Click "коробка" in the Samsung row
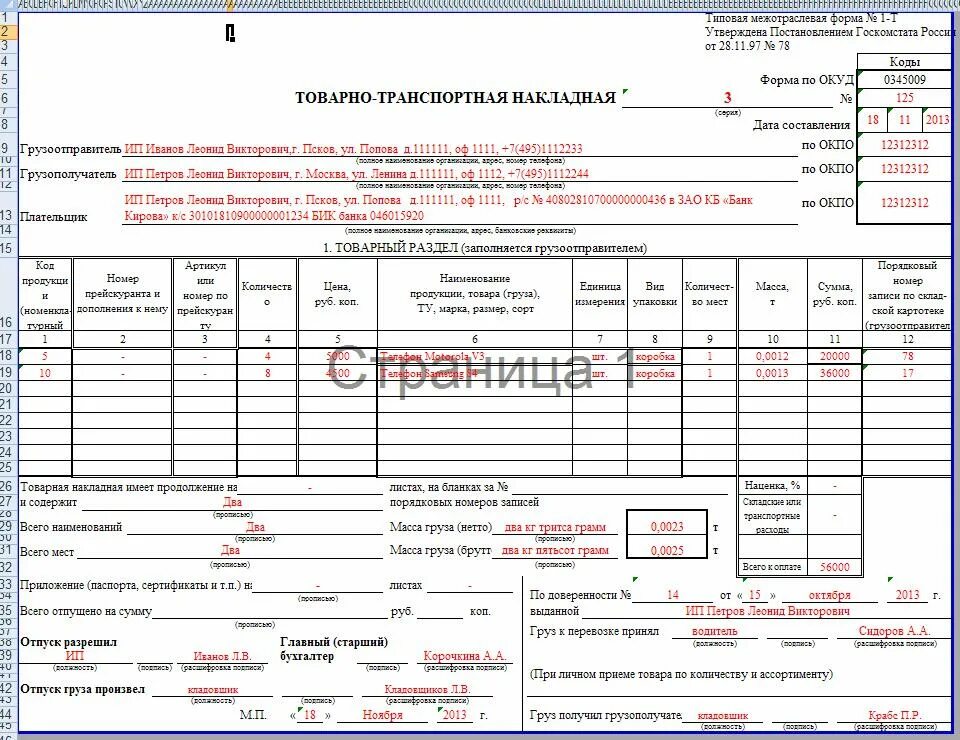Image resolution: width=960 pixels, height=740 pixels. (654, 373)
